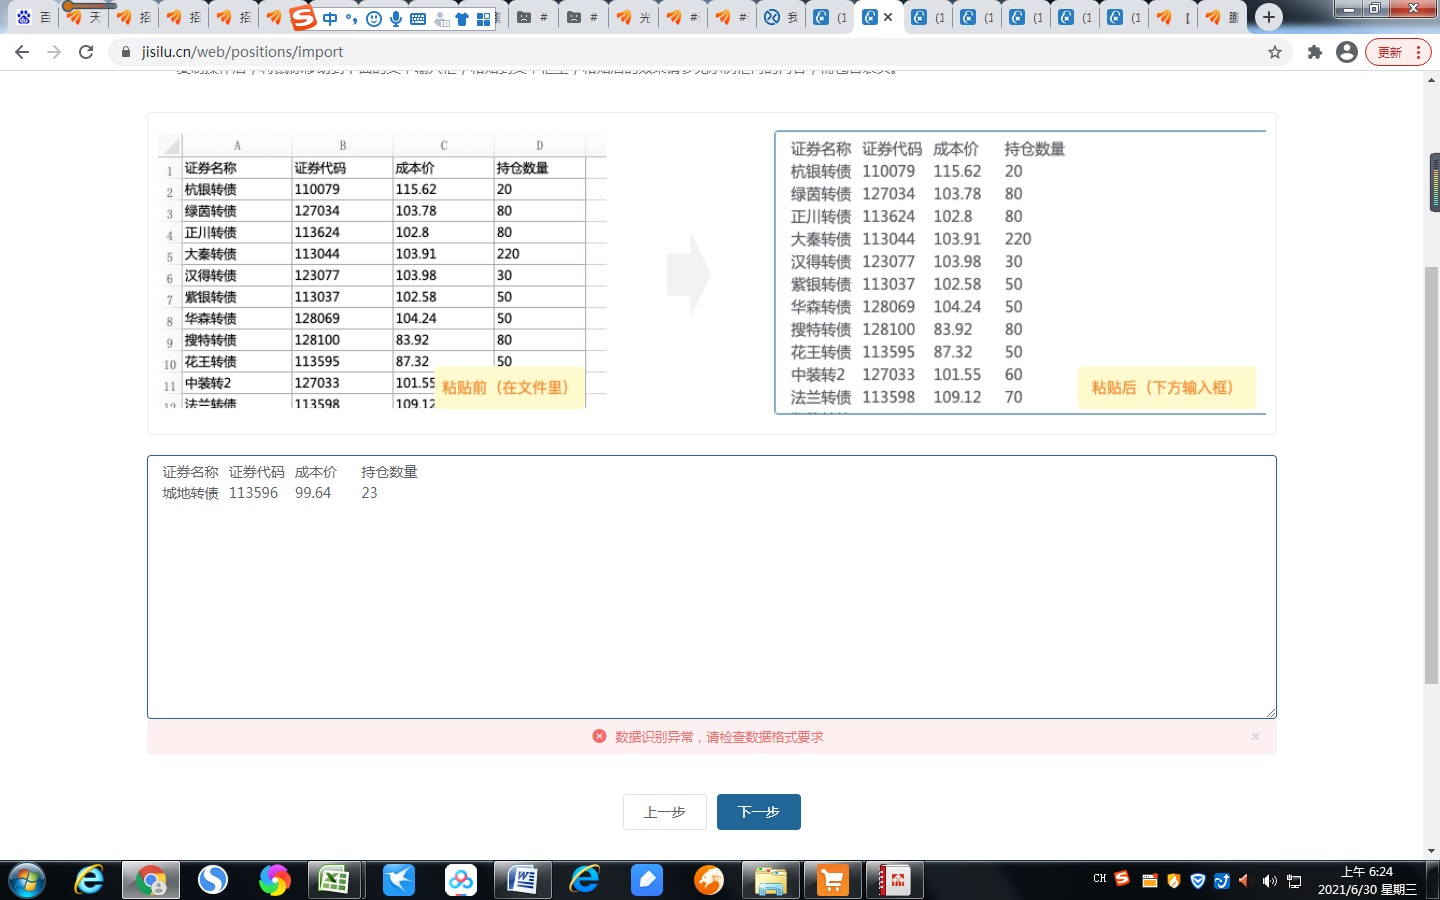Click the page vertical scrollbar thumb
Viewport: 1440px width, 900px height.
click(x=1431, y=475)
